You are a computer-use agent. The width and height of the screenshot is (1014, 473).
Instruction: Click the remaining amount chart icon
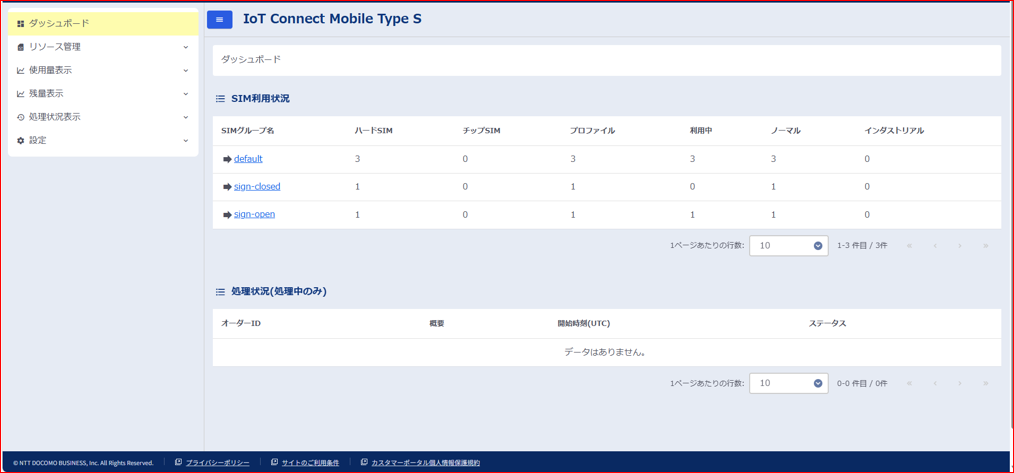[21, 94]
